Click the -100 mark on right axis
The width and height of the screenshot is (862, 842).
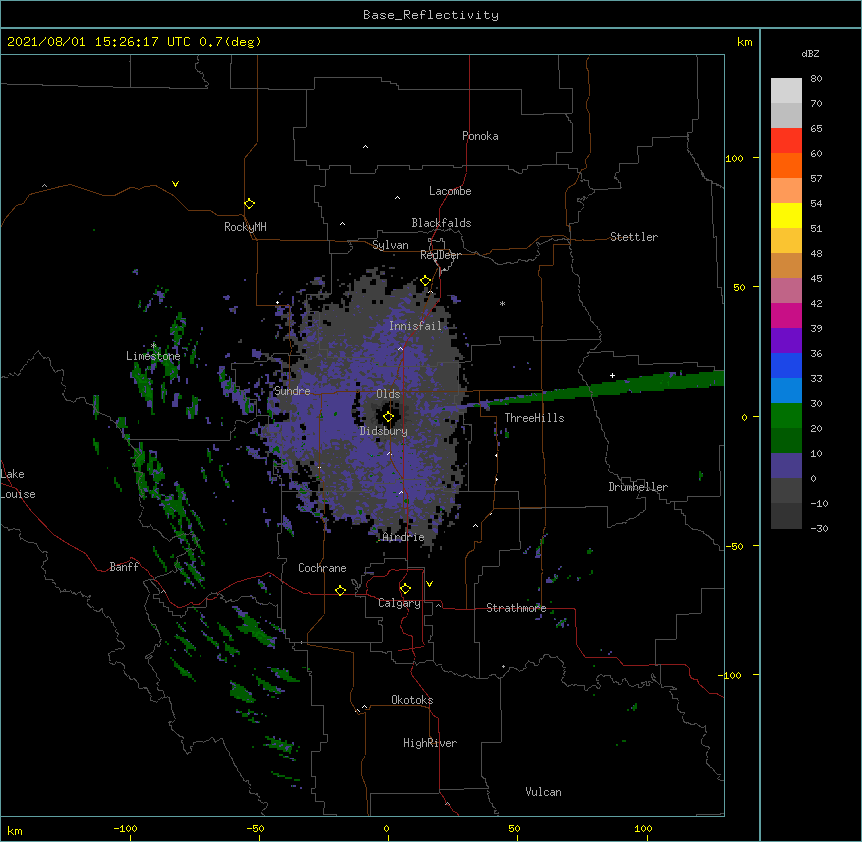[731, 675]
